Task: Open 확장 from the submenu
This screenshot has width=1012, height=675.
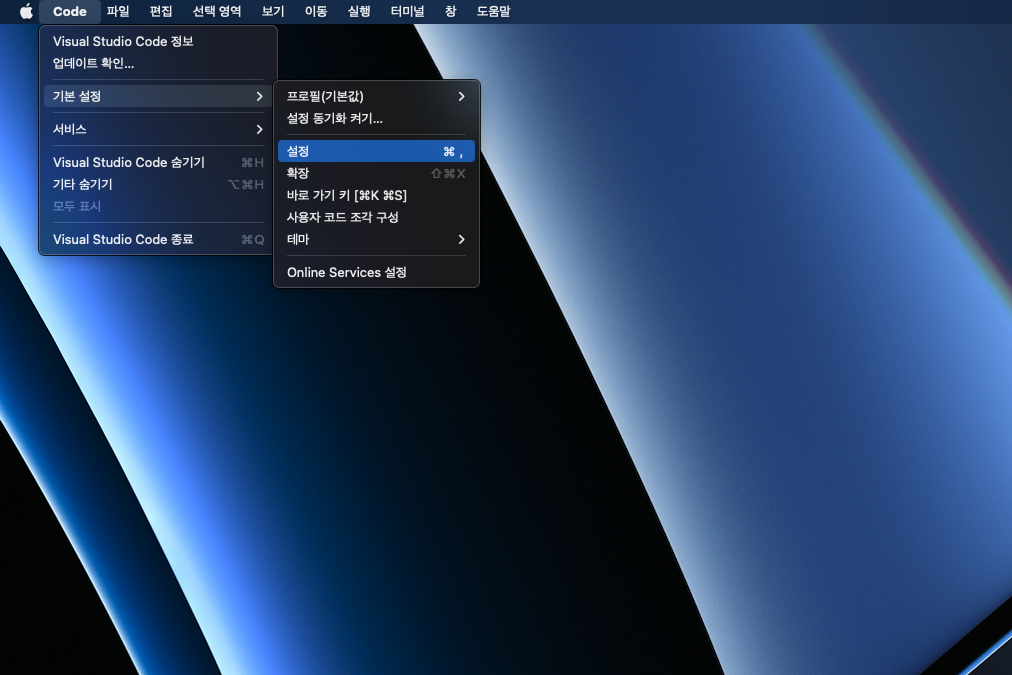Action: coord(376,173)
